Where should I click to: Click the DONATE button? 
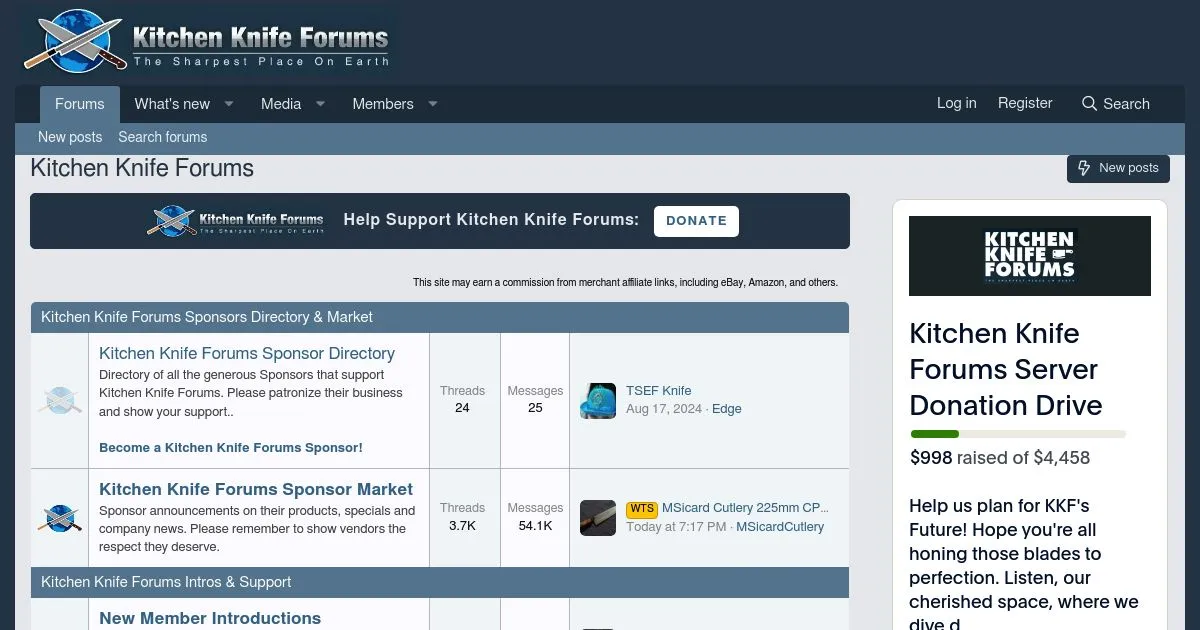pyautogui.click(x=696, y=221)
